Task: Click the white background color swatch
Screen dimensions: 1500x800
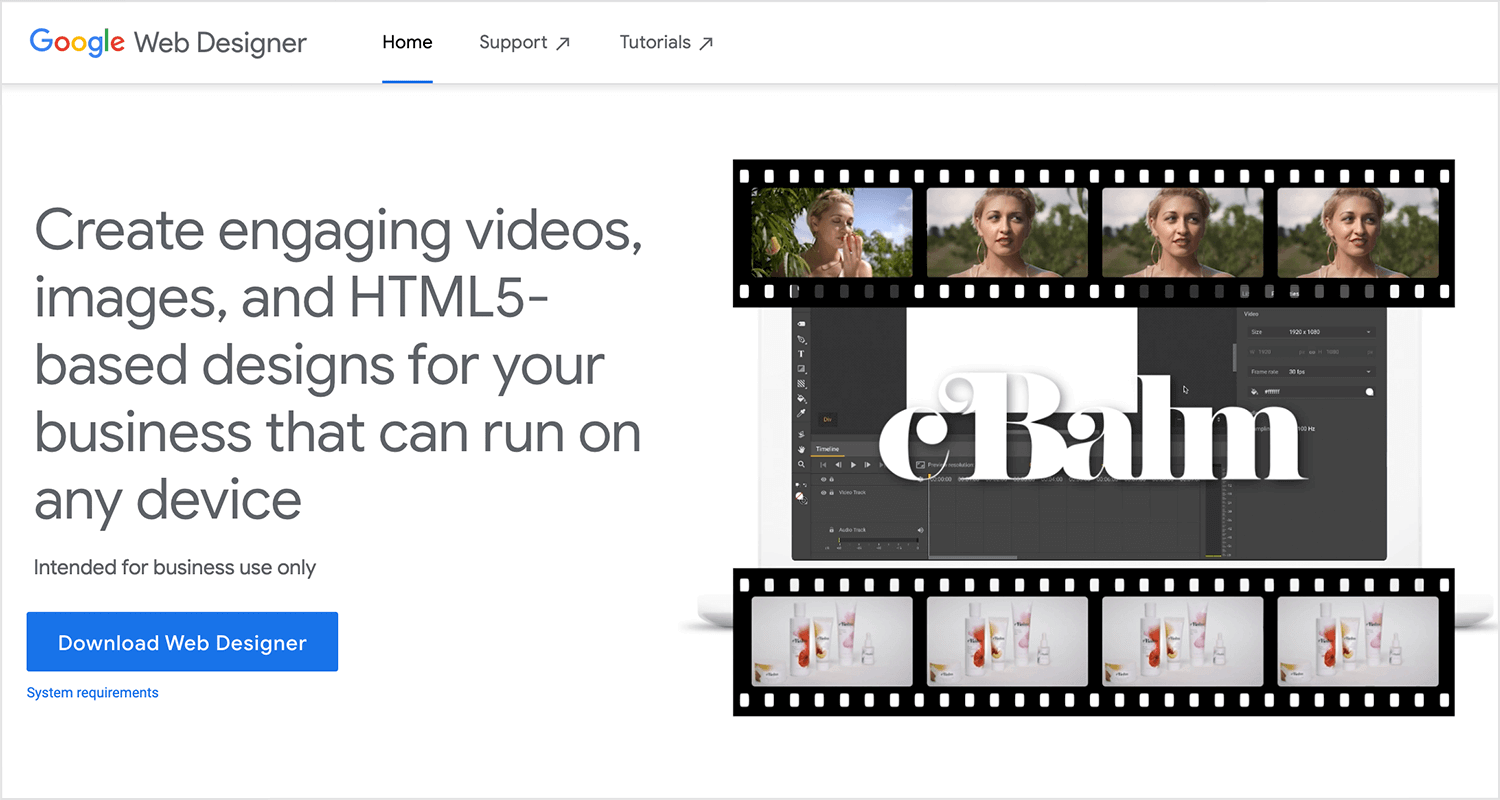Action: point(1369,392)
